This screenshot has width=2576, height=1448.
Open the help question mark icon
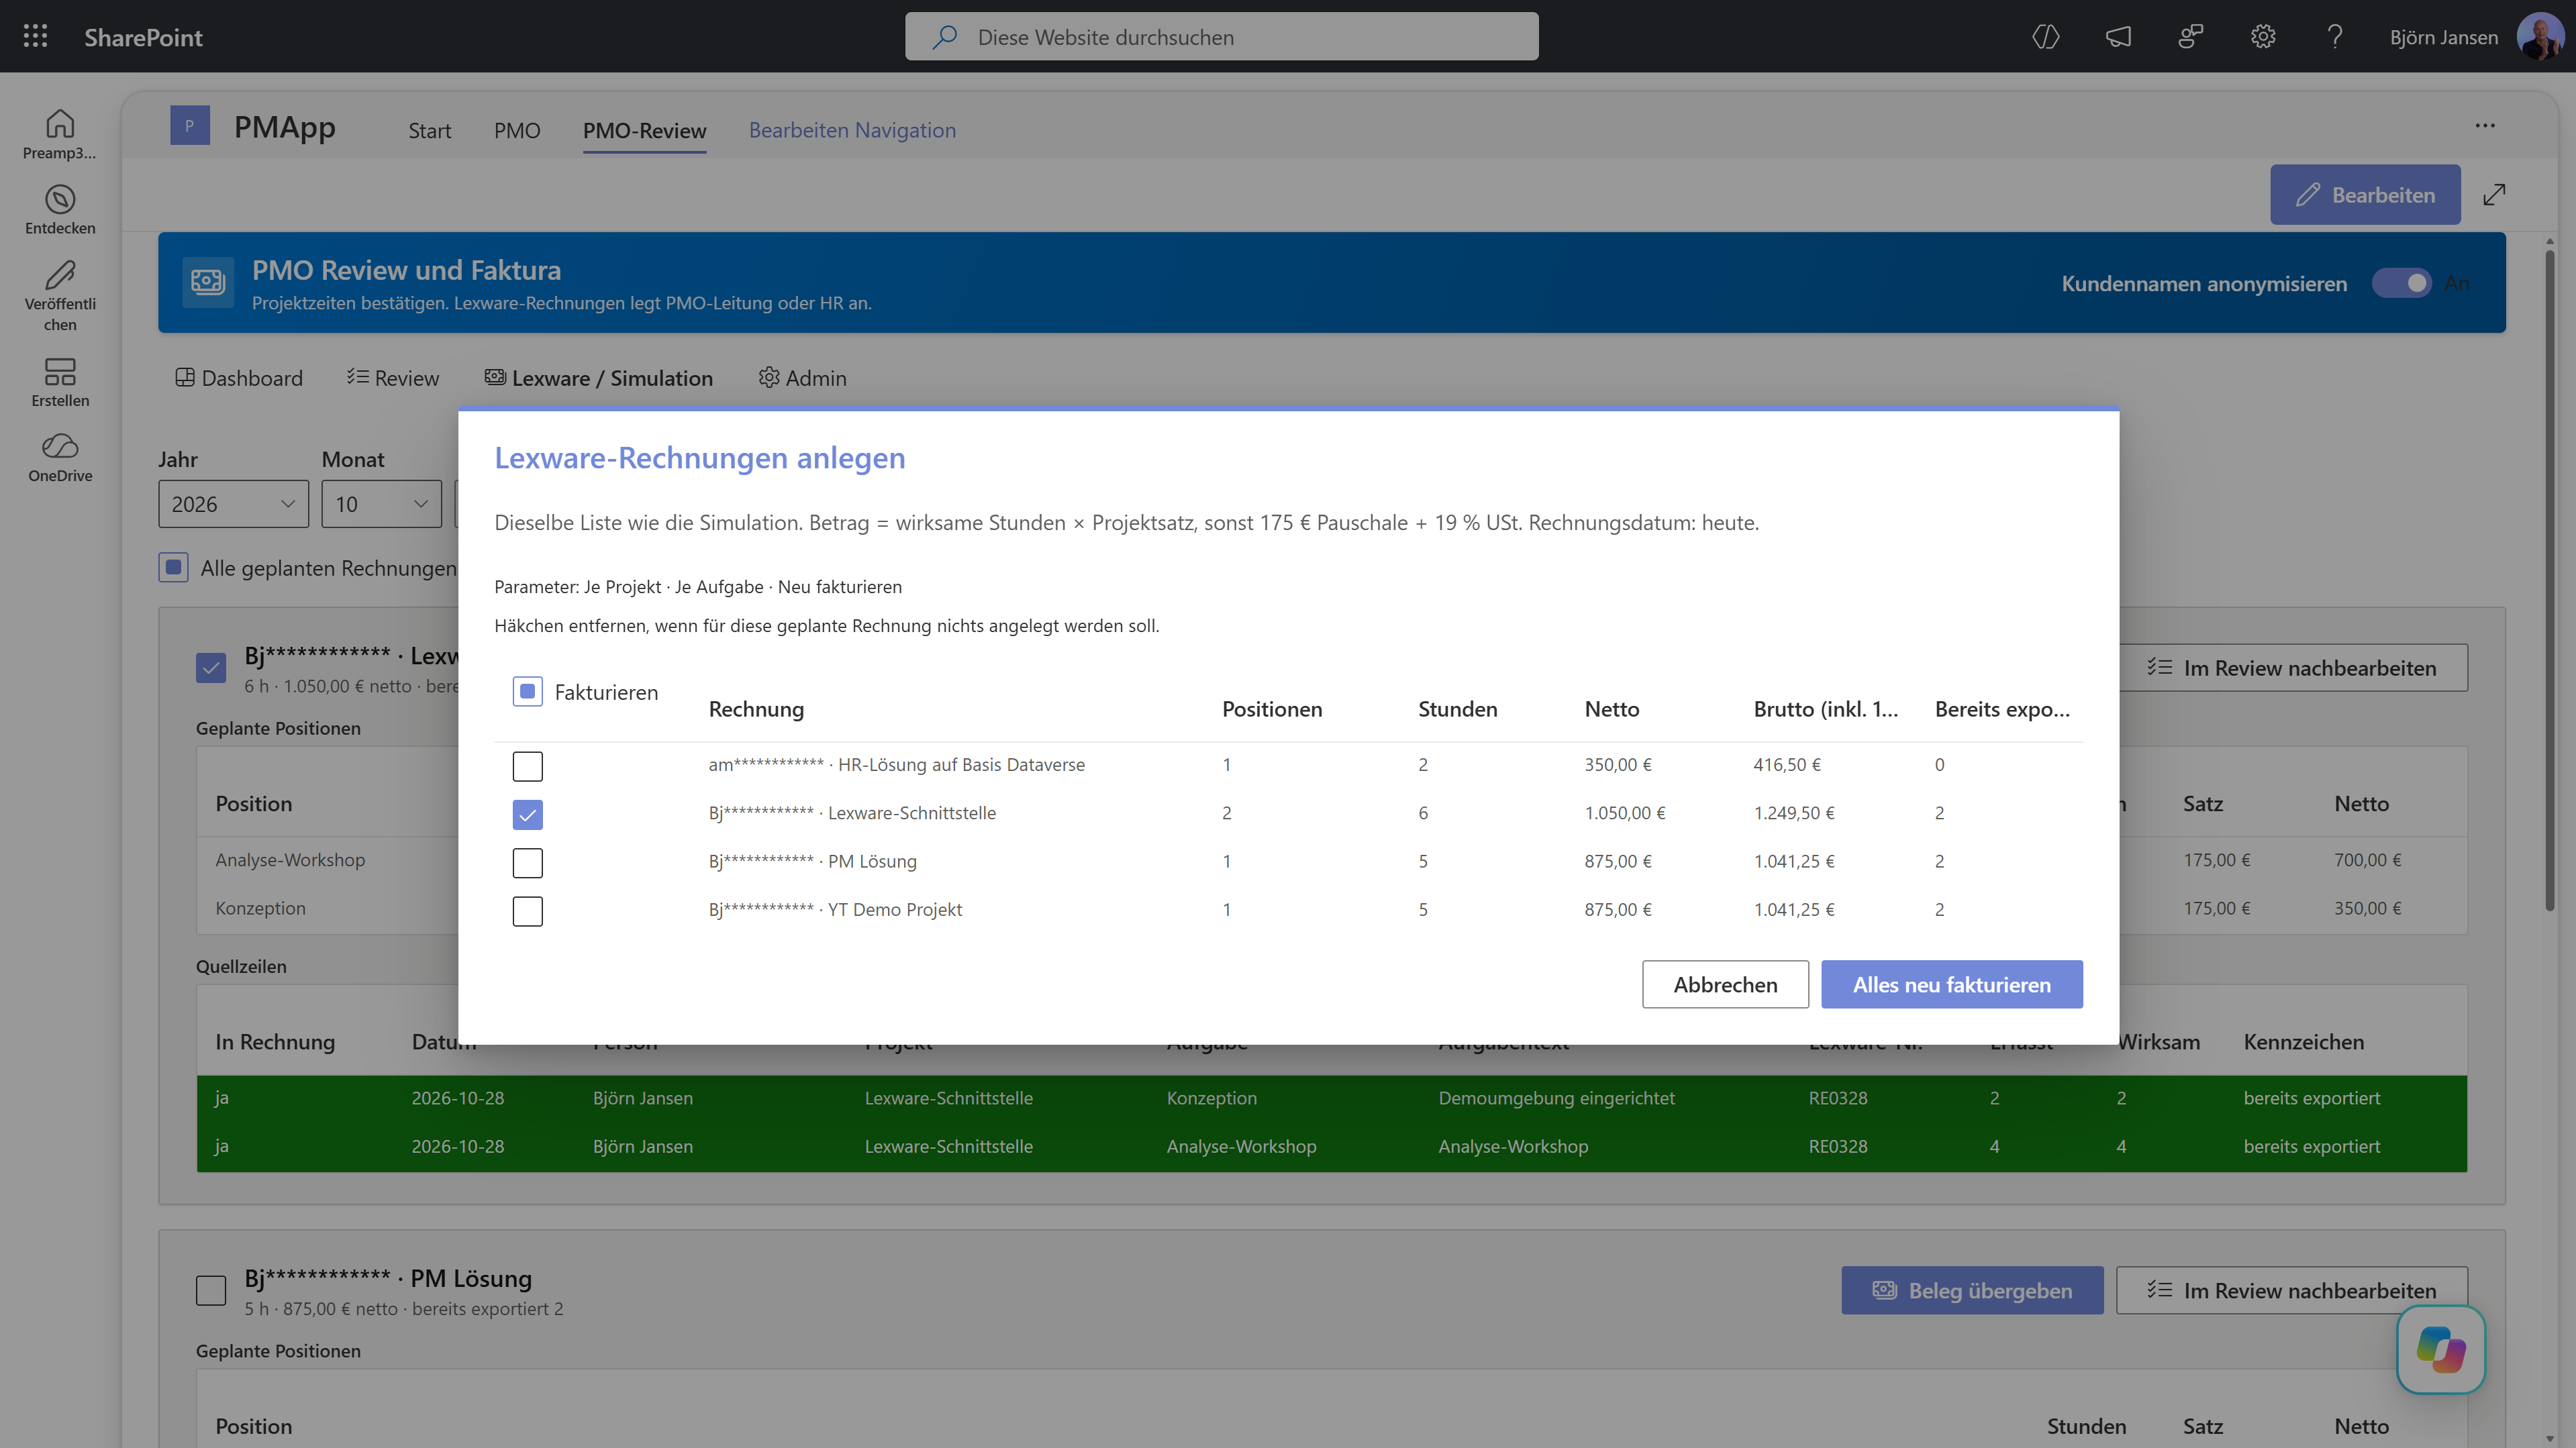point(2335,37)
